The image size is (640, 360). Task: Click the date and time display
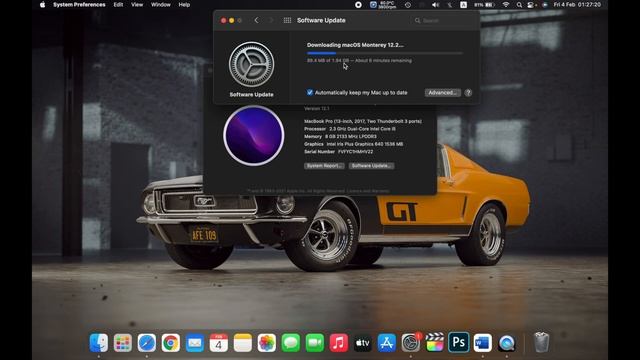577,4
